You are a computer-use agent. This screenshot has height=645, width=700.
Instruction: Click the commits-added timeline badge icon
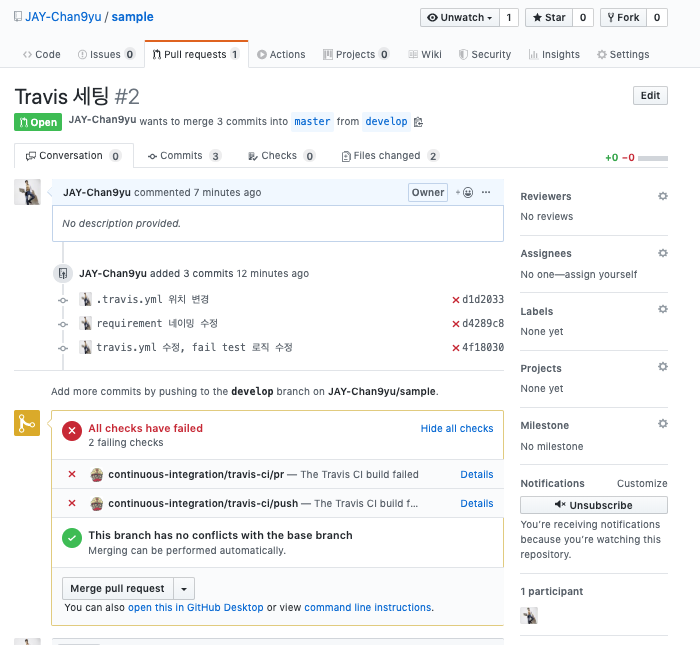(x=63, y=274)
